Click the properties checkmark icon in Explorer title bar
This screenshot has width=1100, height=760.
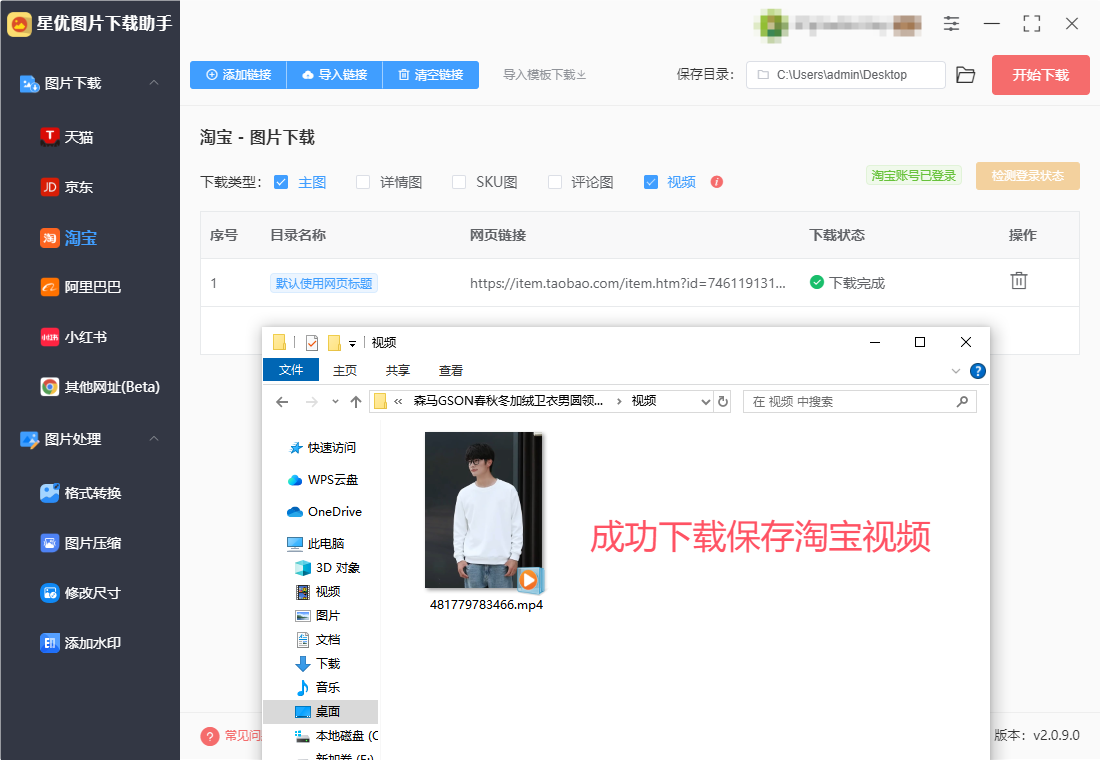[x=312, y=342]
